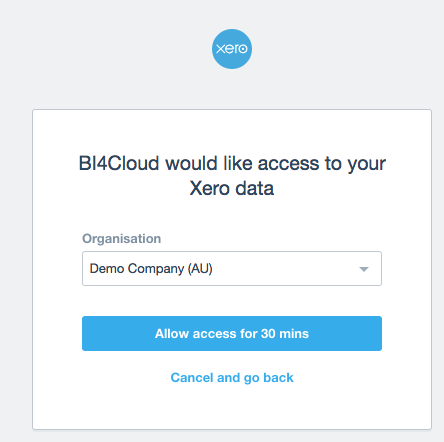Image resolution: width=444 pixels, height=442 pixels.
Task: Click the gray triangle beside Demo Company
Action: [364, 269]
